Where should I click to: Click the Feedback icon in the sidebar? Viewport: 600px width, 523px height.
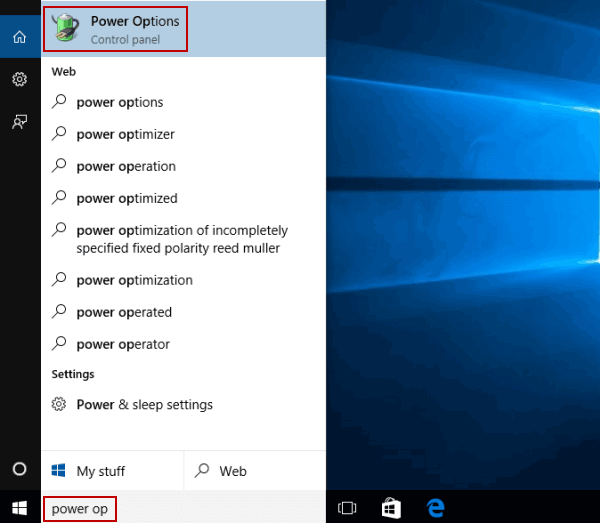[x=20, y=120]
